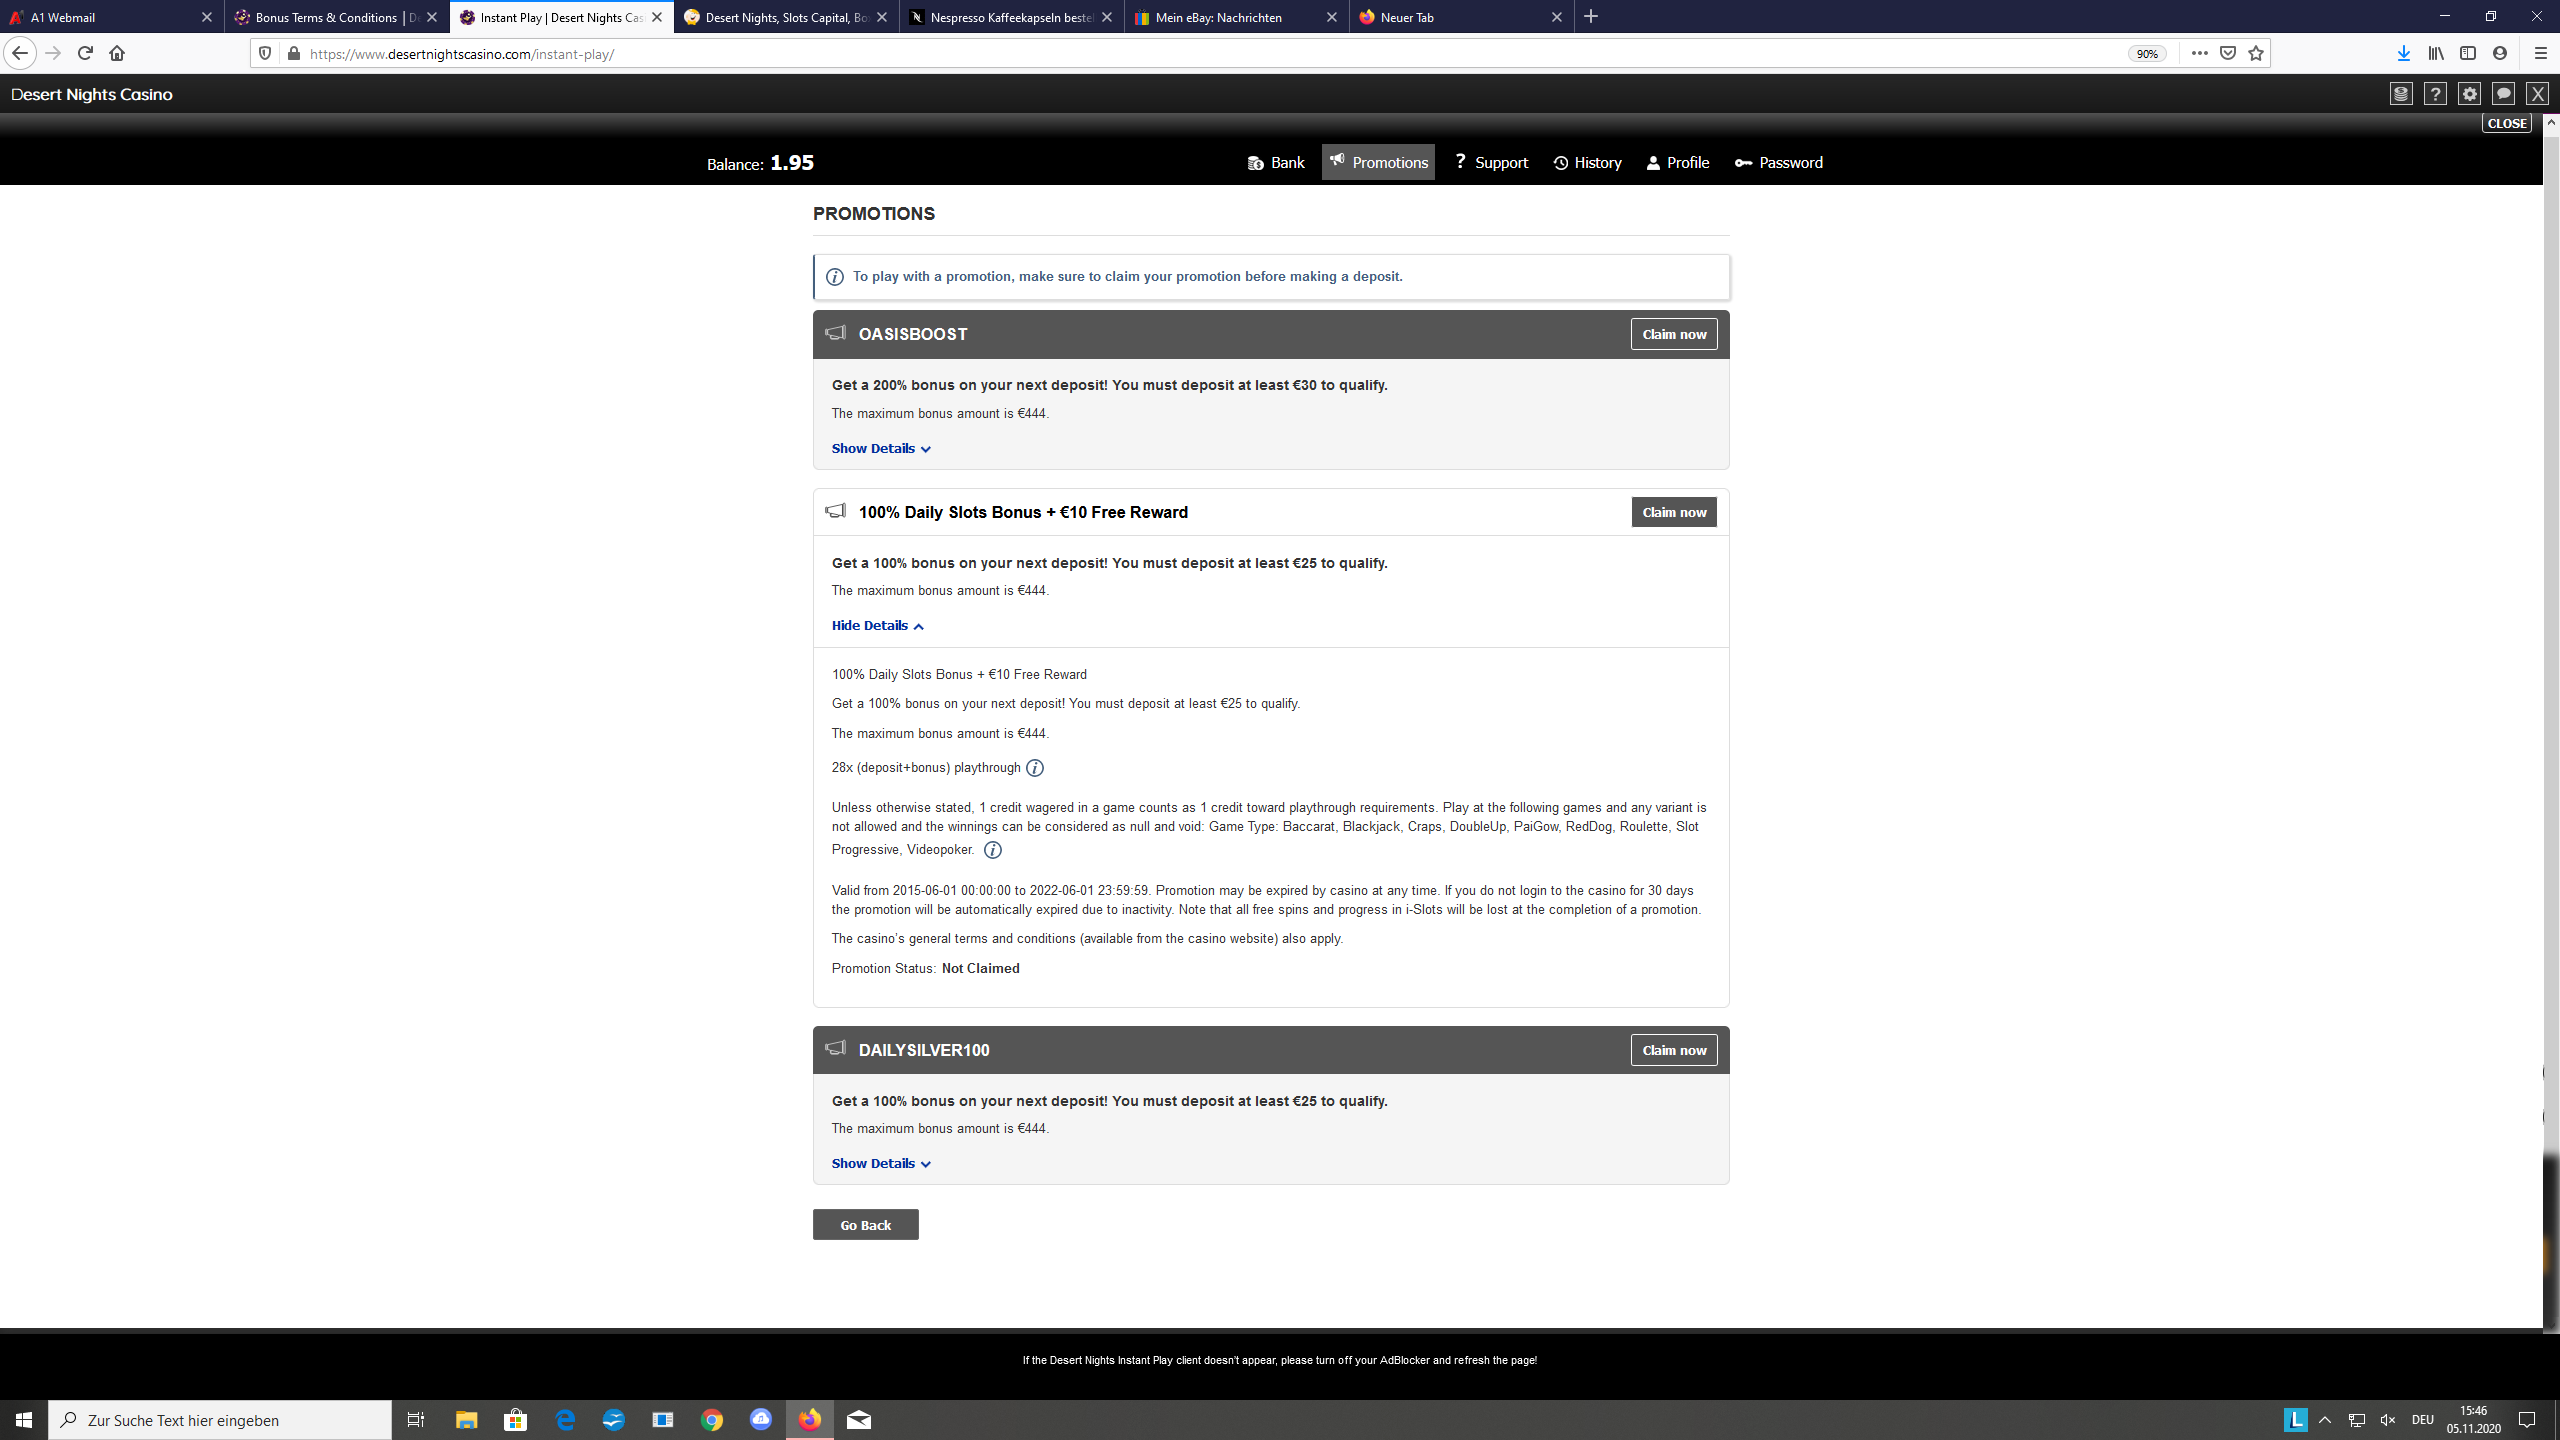Switch to A1 Webmail tab
Image resolution: width=2560 pixels, height=1440 pixels.
click(112, 17)
